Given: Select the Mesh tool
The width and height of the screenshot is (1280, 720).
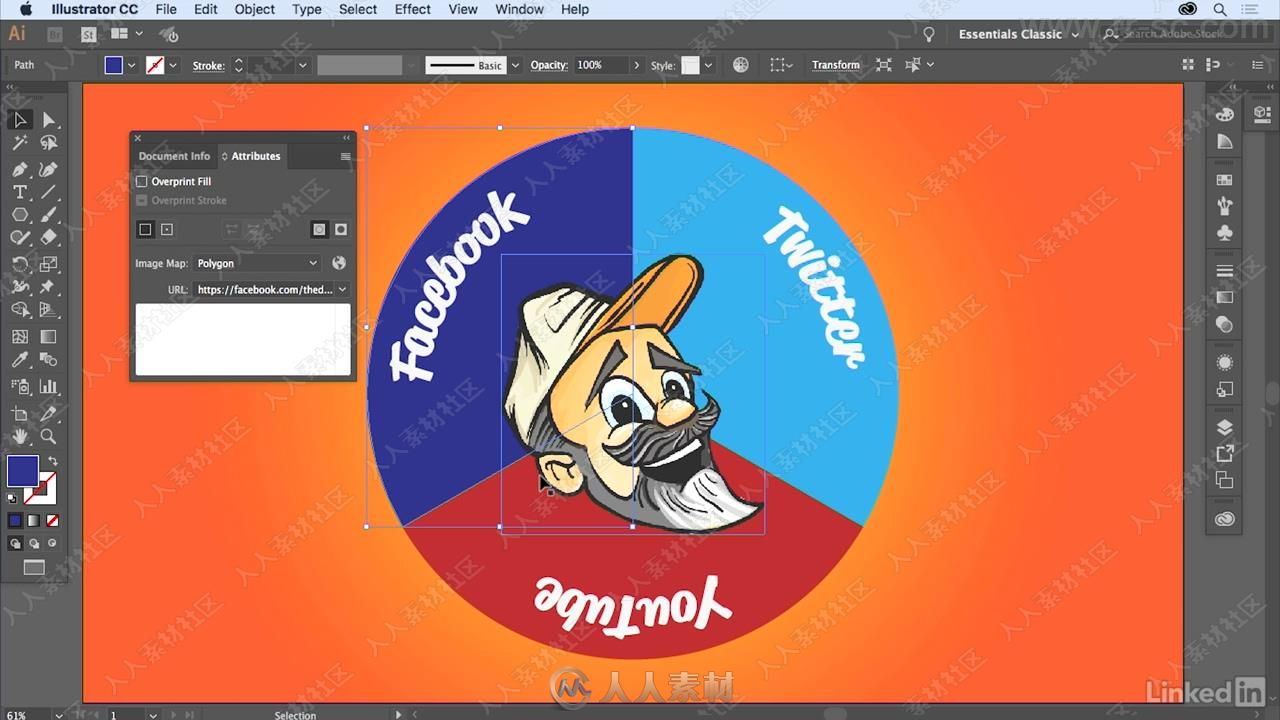Looking at the screenshot, I should [19, 337].
